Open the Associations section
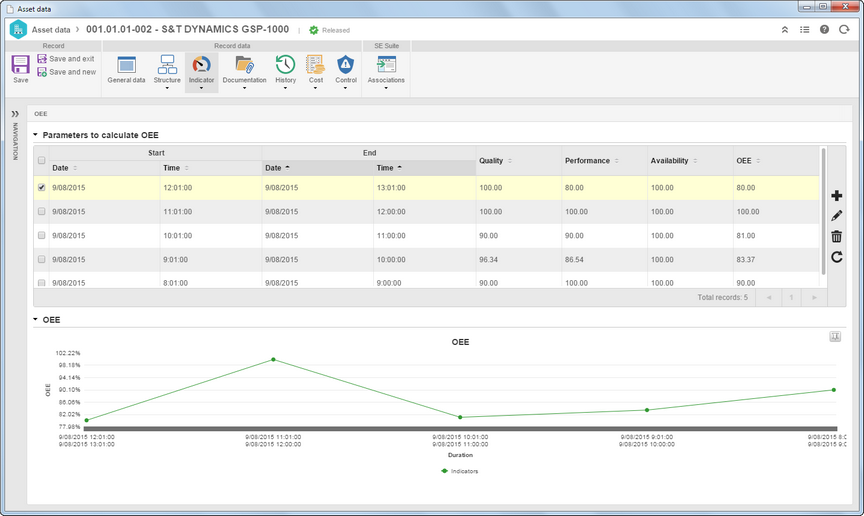Viewport: 864px width, 516px height. 386,69
